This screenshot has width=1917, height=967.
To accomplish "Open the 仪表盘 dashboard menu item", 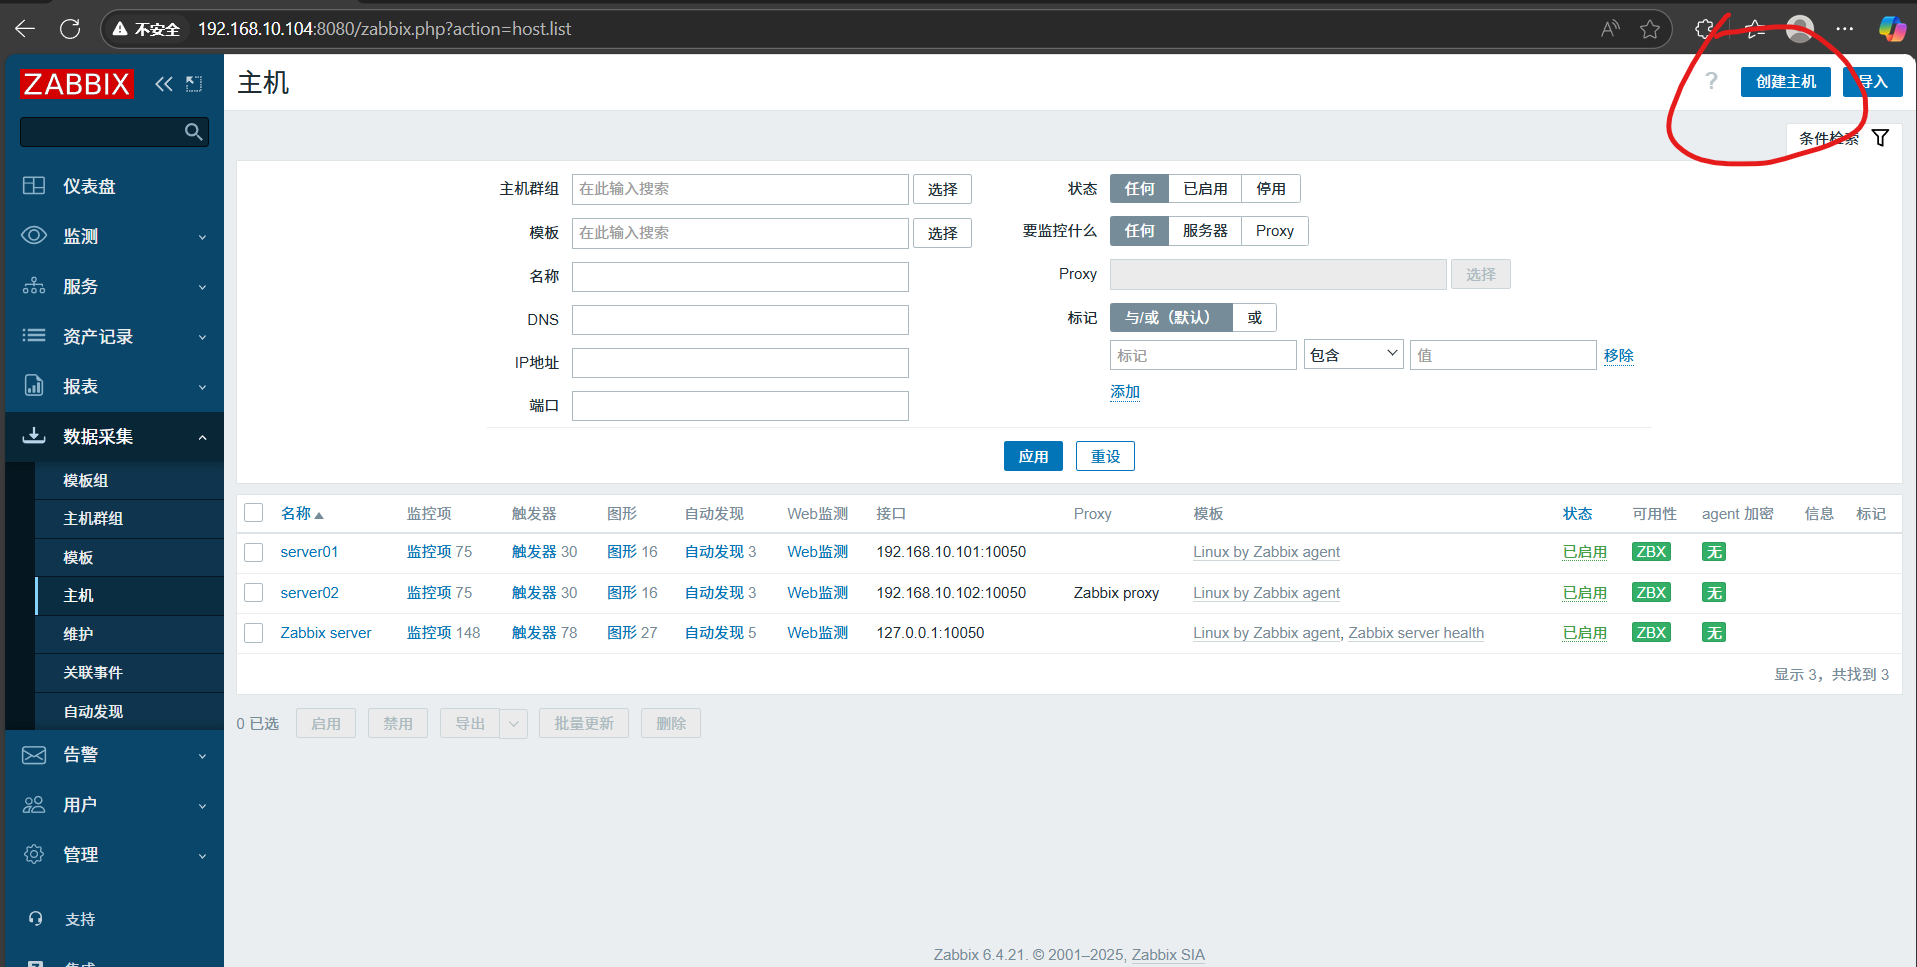I will (114, 186).
